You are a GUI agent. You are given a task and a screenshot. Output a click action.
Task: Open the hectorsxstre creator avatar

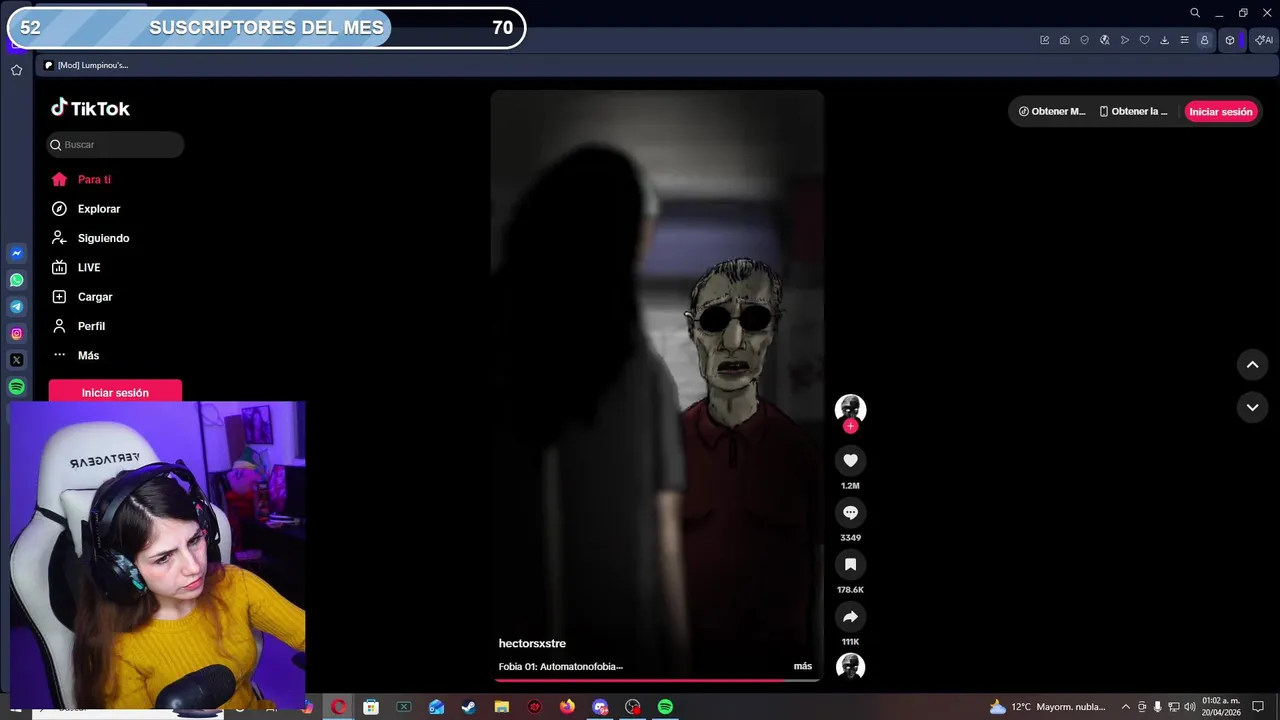click(x=850, y=408)
